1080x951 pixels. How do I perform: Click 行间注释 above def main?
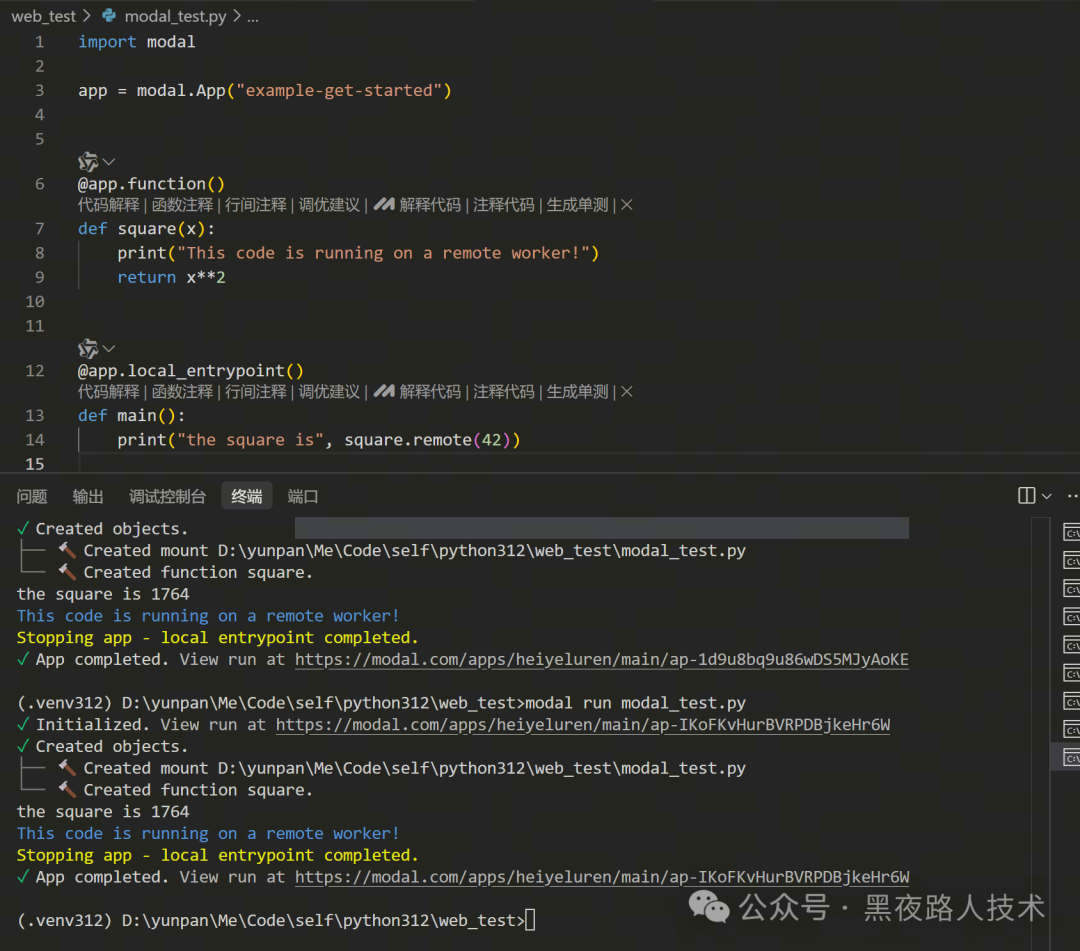(x=256, y=392)
